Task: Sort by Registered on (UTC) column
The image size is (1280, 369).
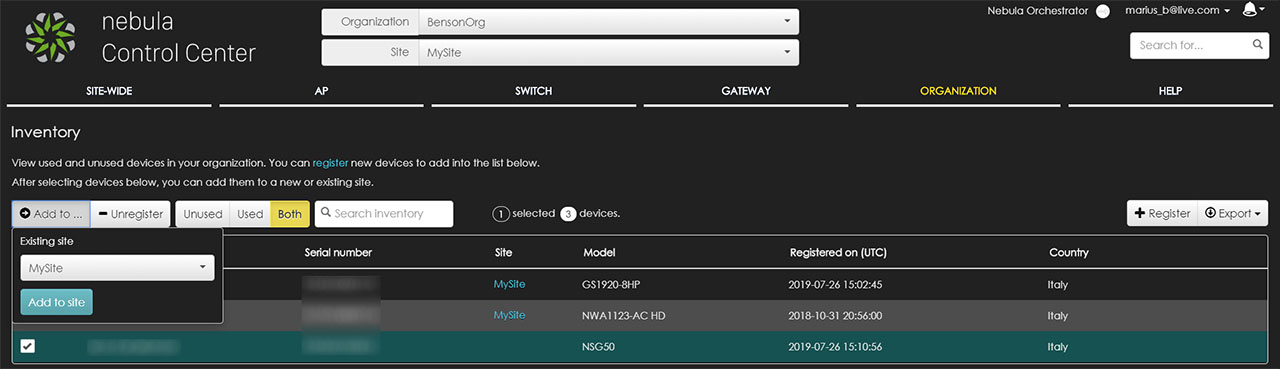Action: (x=838, y=252)
